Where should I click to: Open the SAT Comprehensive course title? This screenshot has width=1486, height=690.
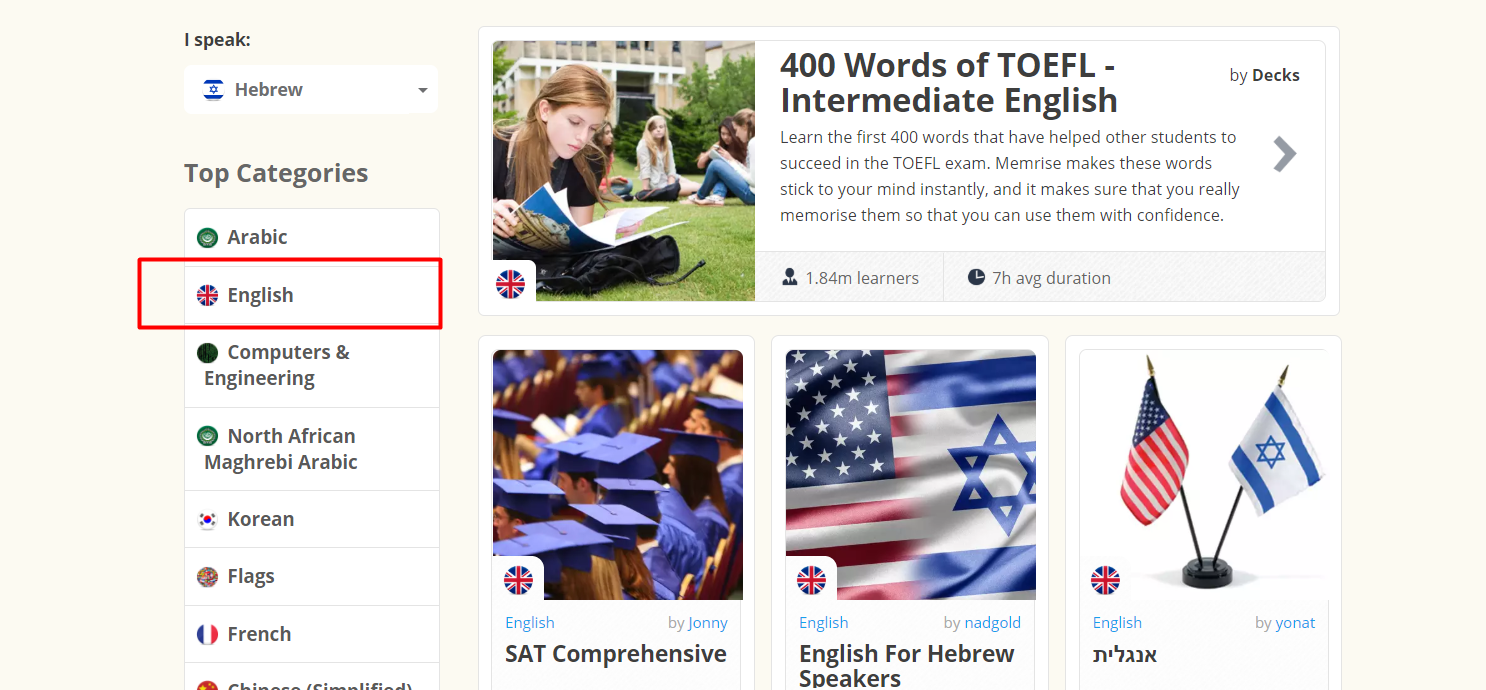pos(616,654)
